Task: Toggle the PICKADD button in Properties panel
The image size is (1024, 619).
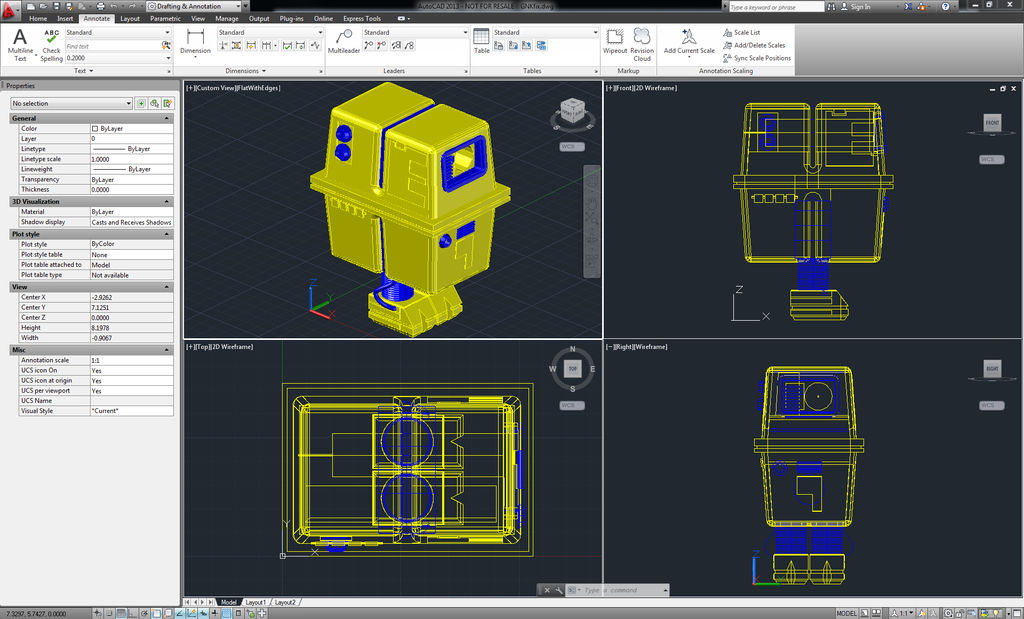Action: tap(141, 103)
